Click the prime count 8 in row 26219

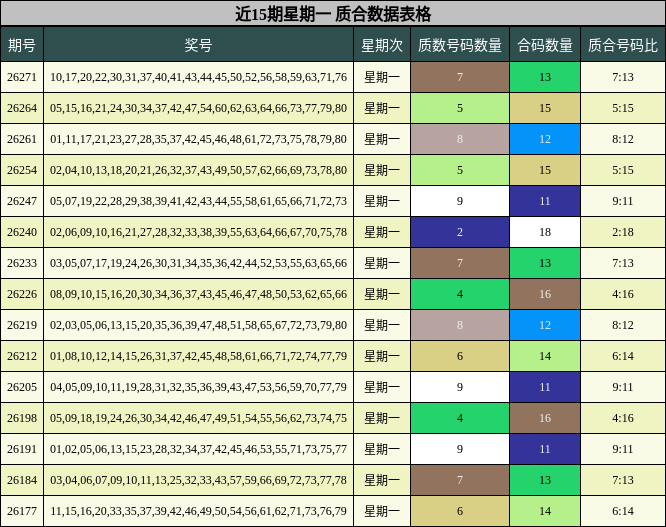(x=460, y=325)
